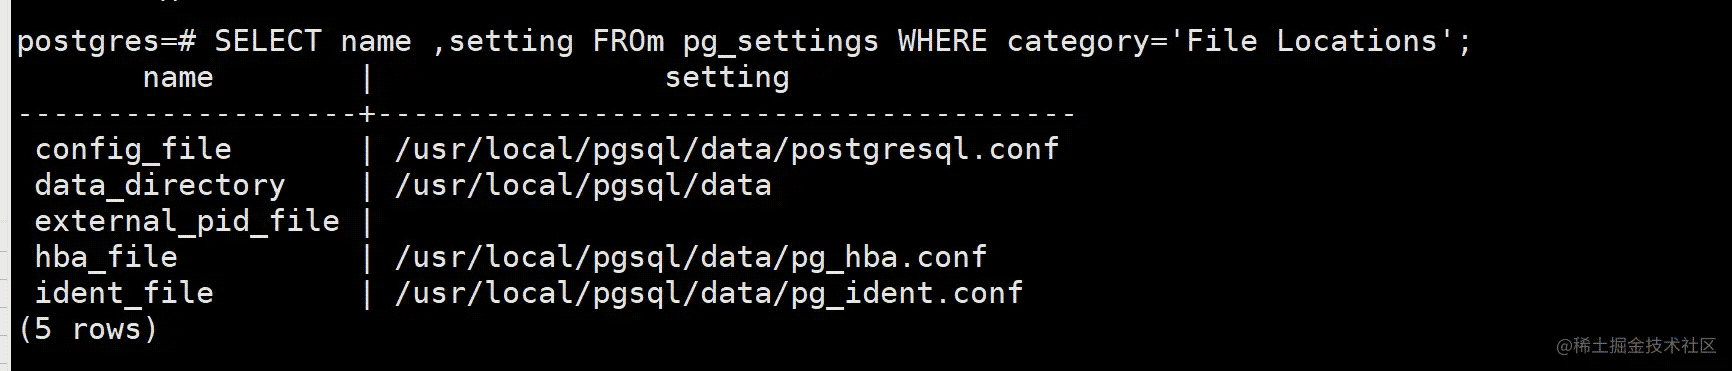The height and width of the screenshot is (371, 1732).
Task: Click the WHERE keyword in the query
Action: coord(942,41)
